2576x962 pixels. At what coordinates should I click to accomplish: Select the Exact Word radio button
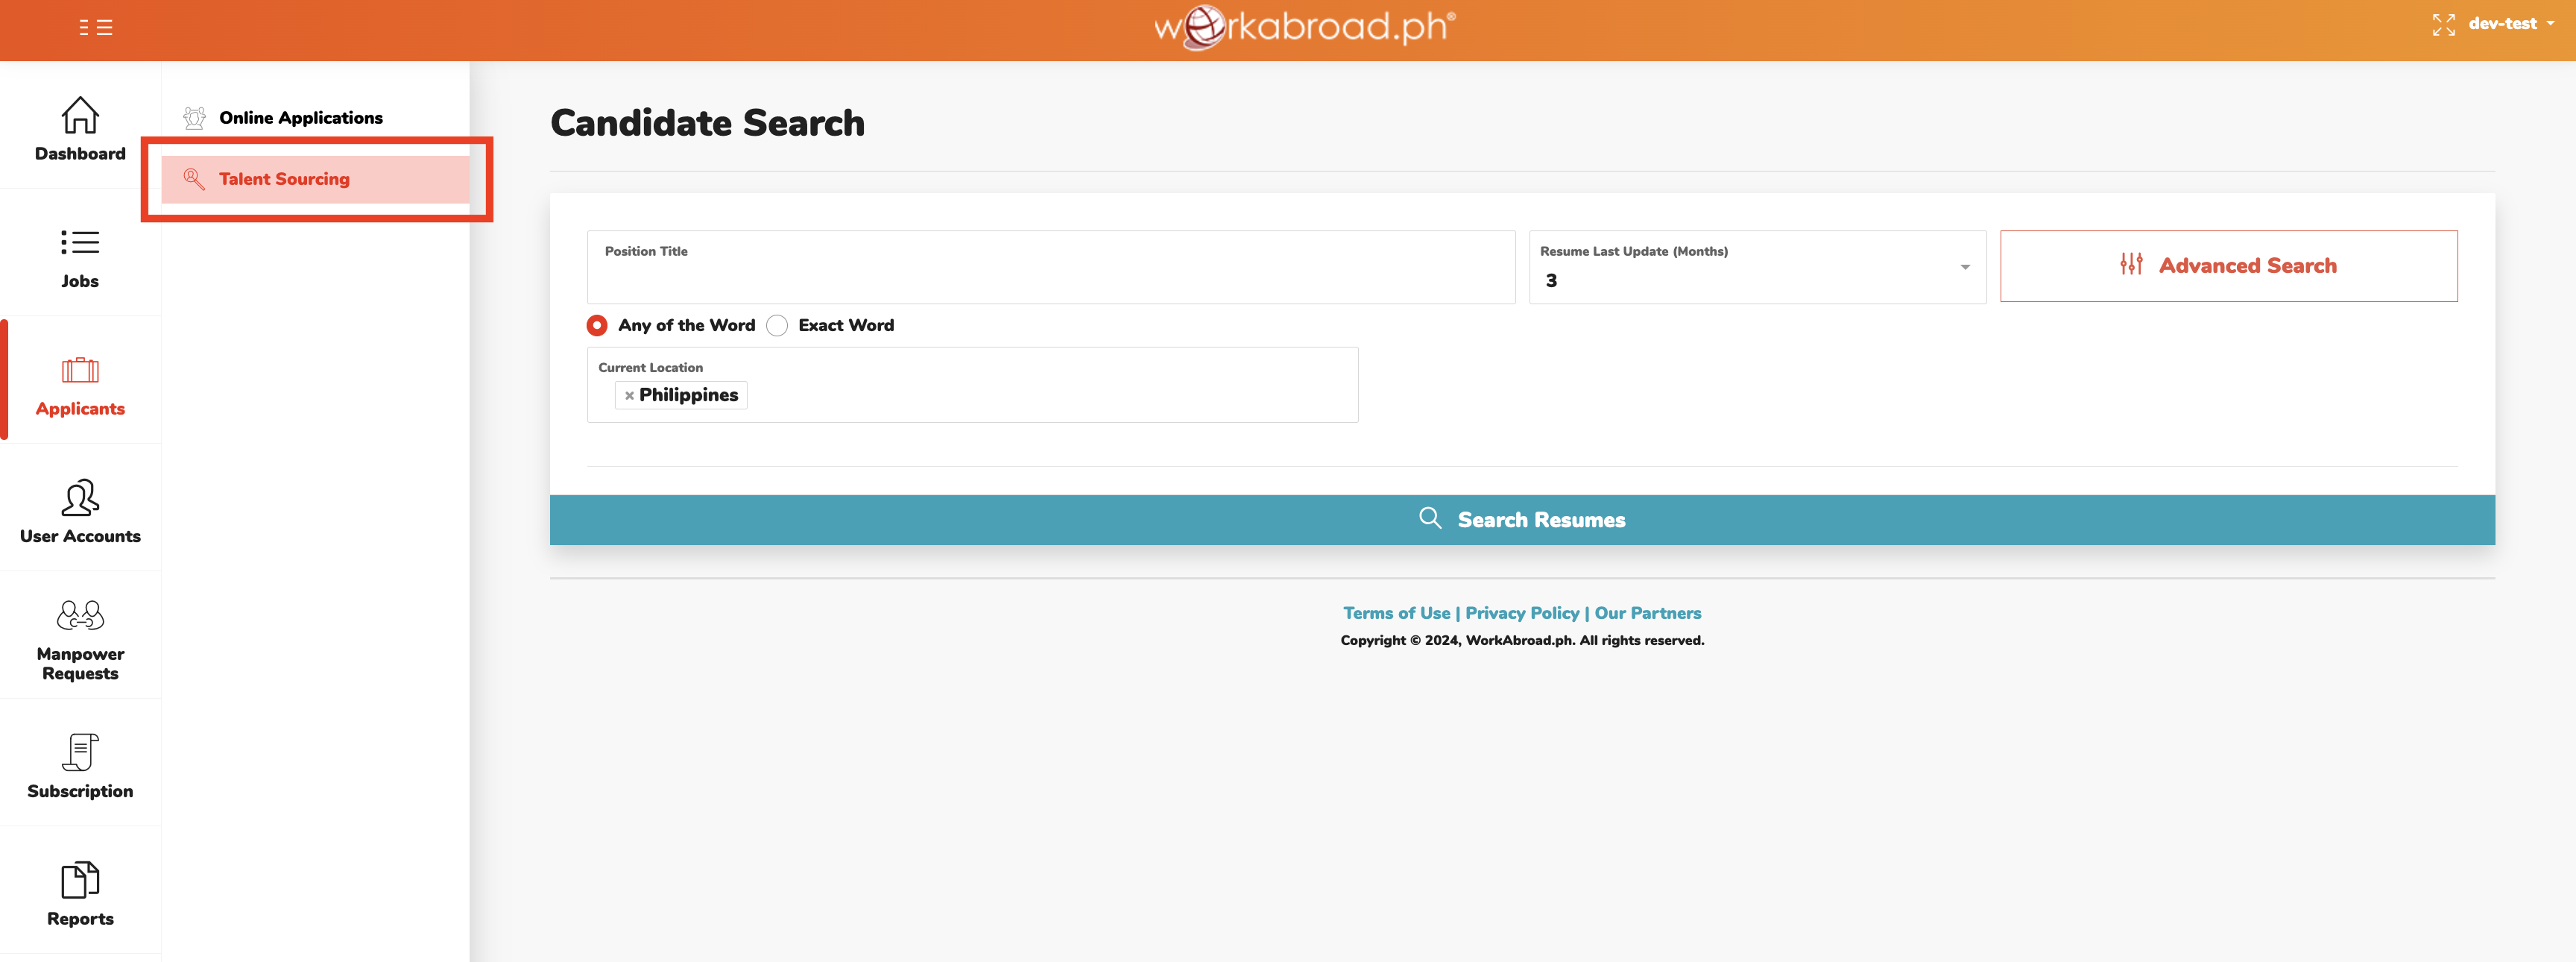click(777, 325)
